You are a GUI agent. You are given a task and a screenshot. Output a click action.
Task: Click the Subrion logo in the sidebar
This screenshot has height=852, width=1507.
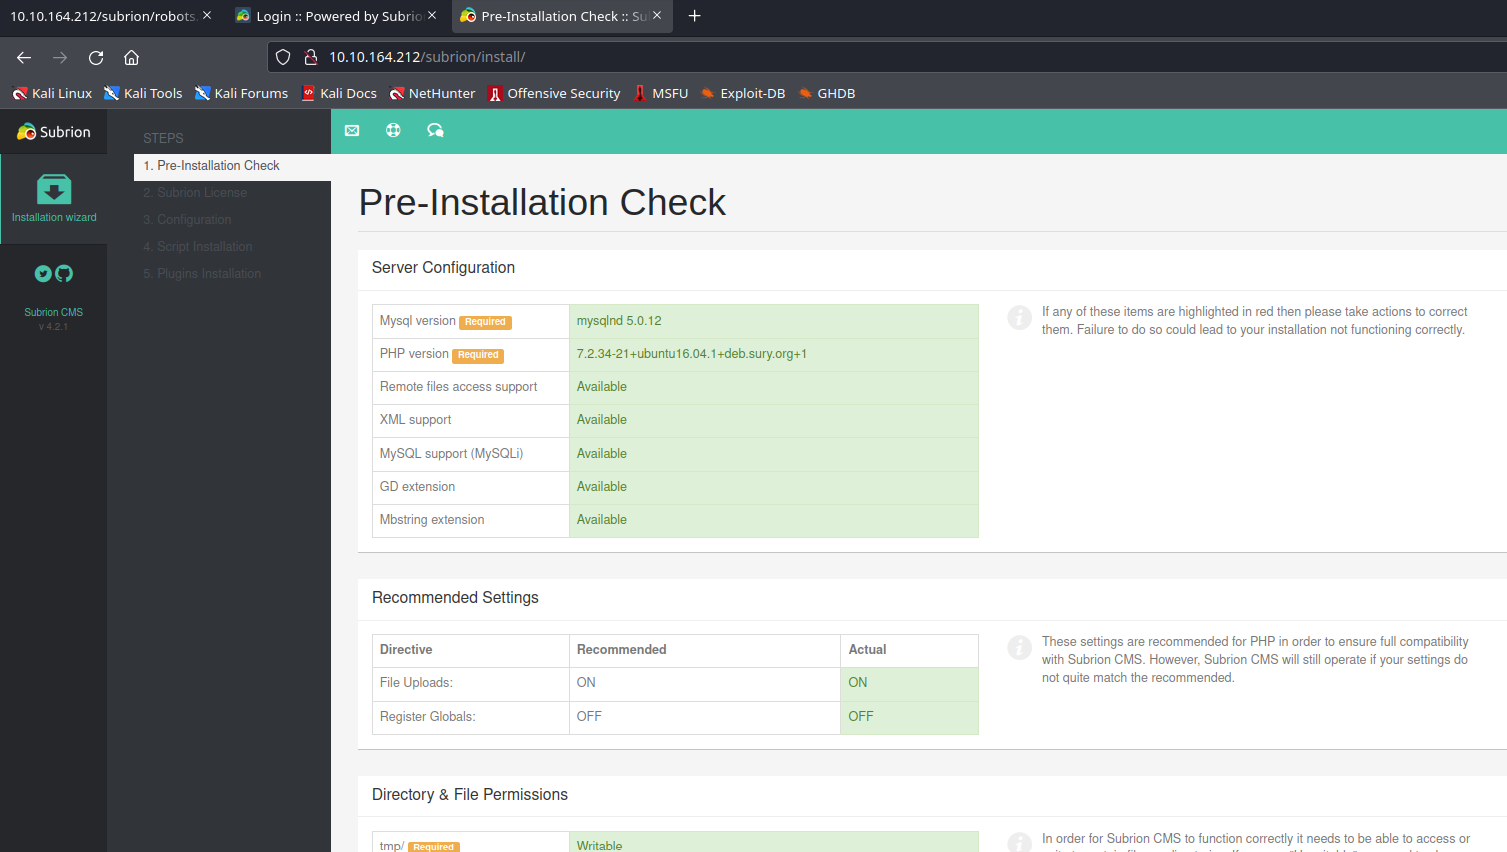(x=53, y=131)
